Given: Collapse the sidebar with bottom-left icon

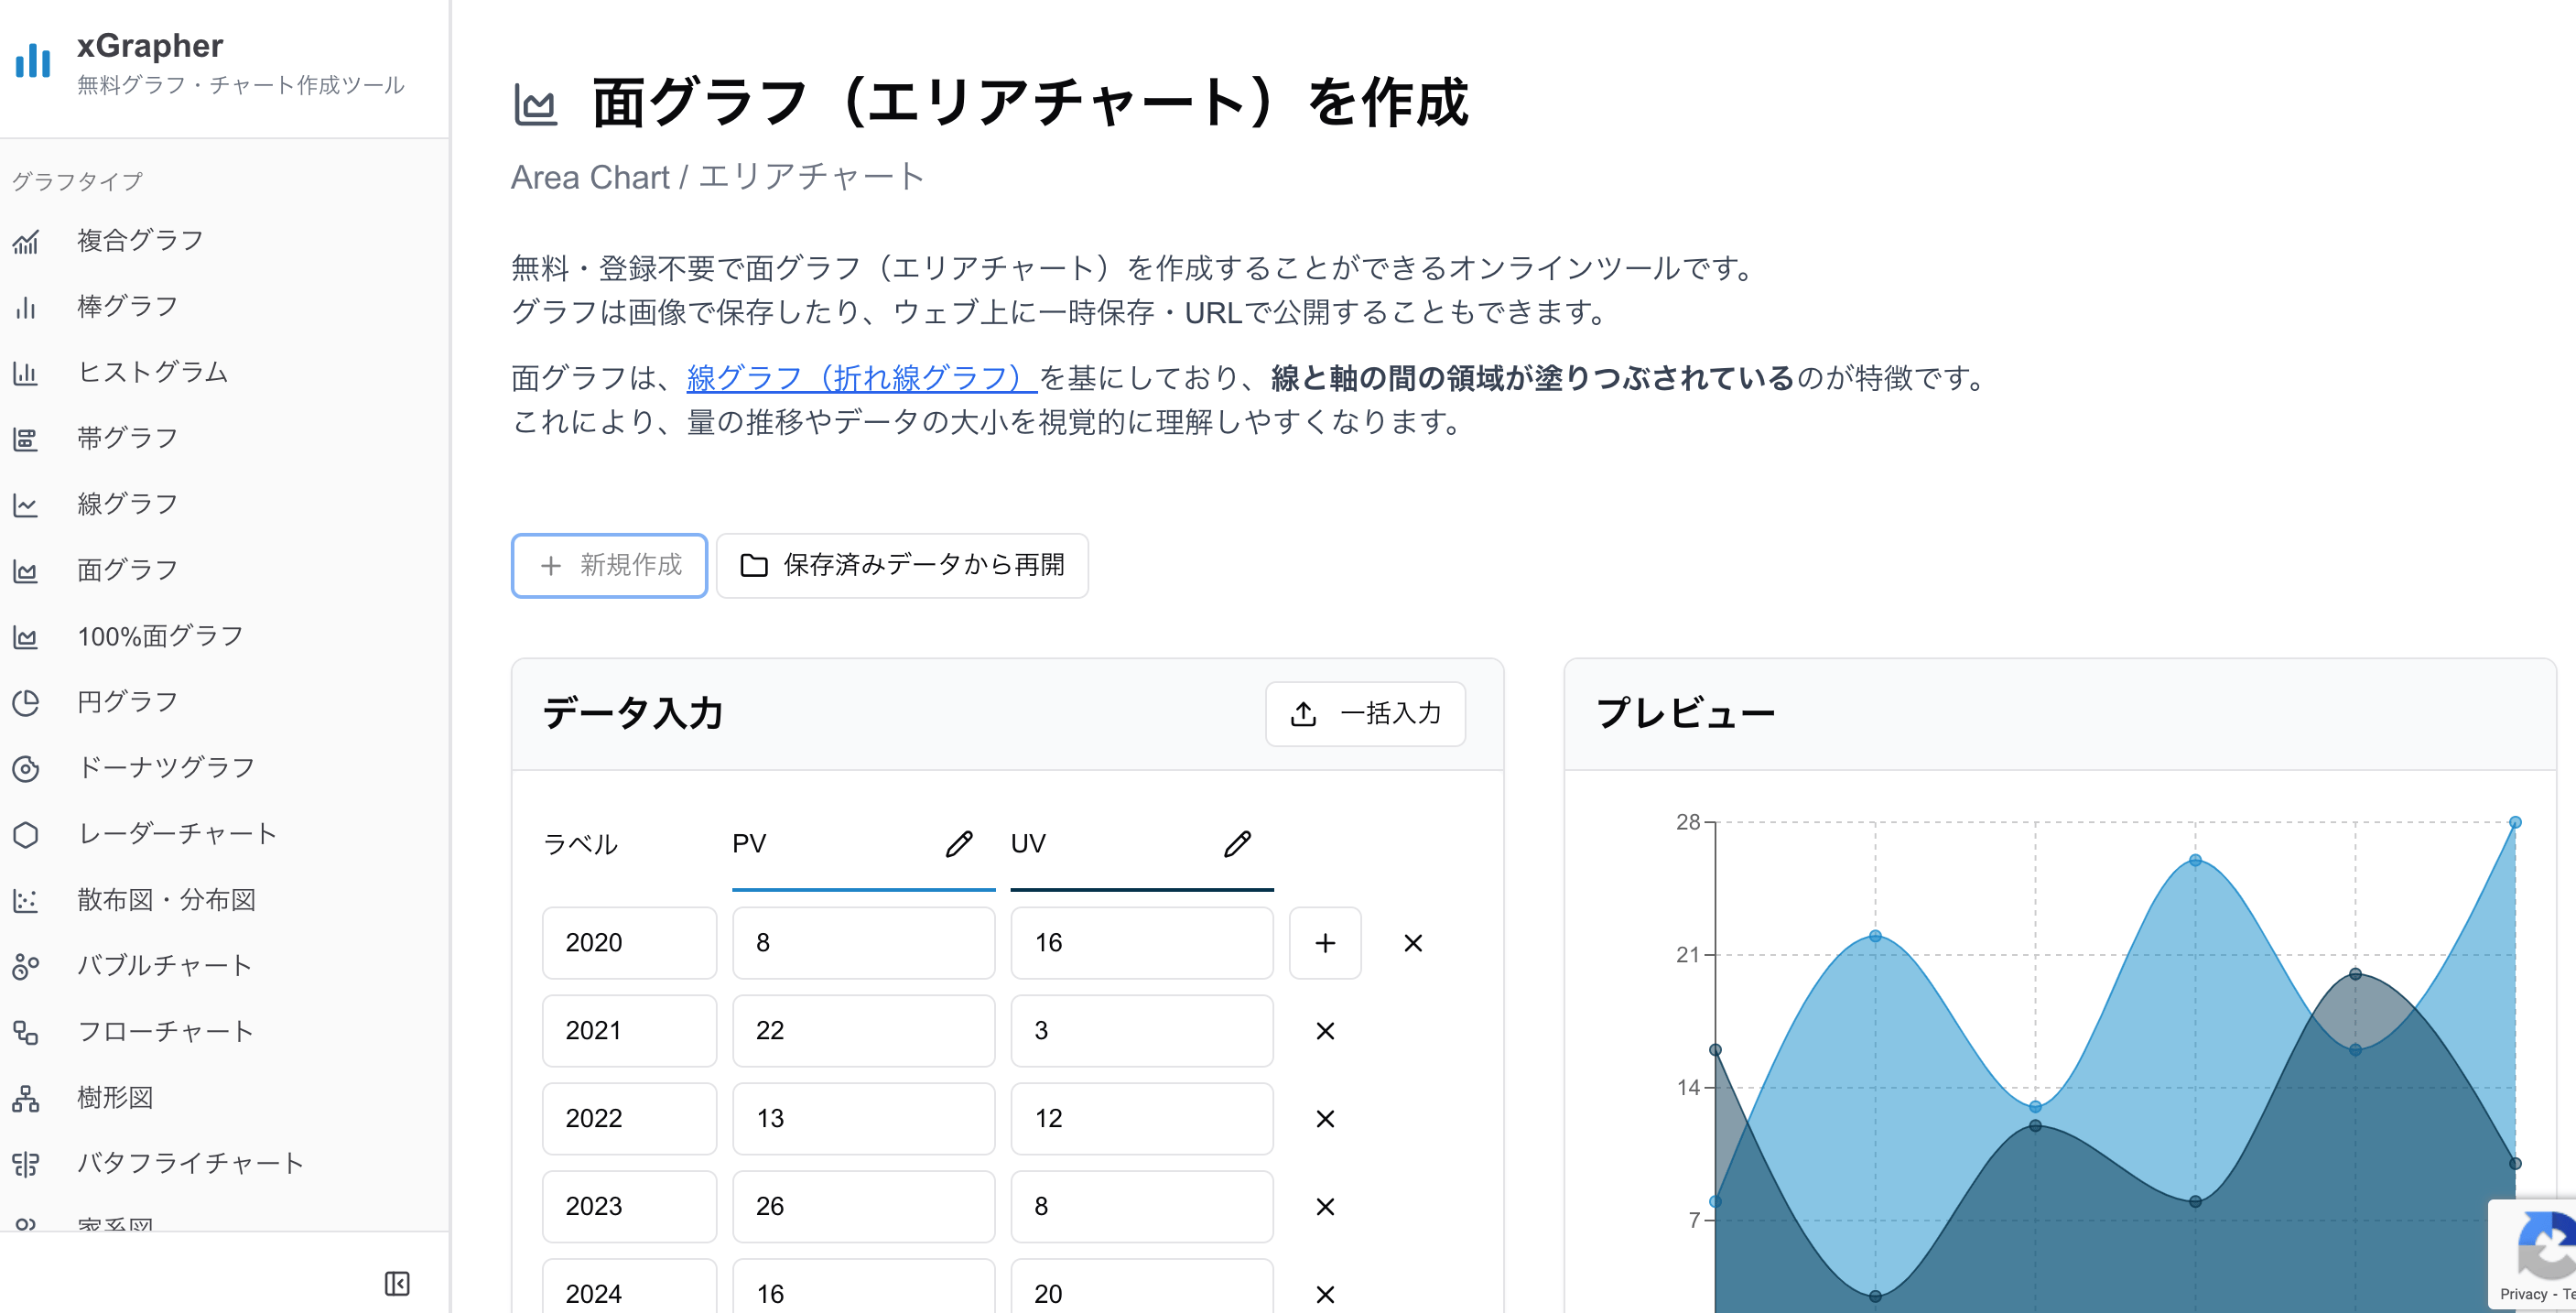Looking at the screenshot, I should pyautogui.click(x=397, y=1283).
